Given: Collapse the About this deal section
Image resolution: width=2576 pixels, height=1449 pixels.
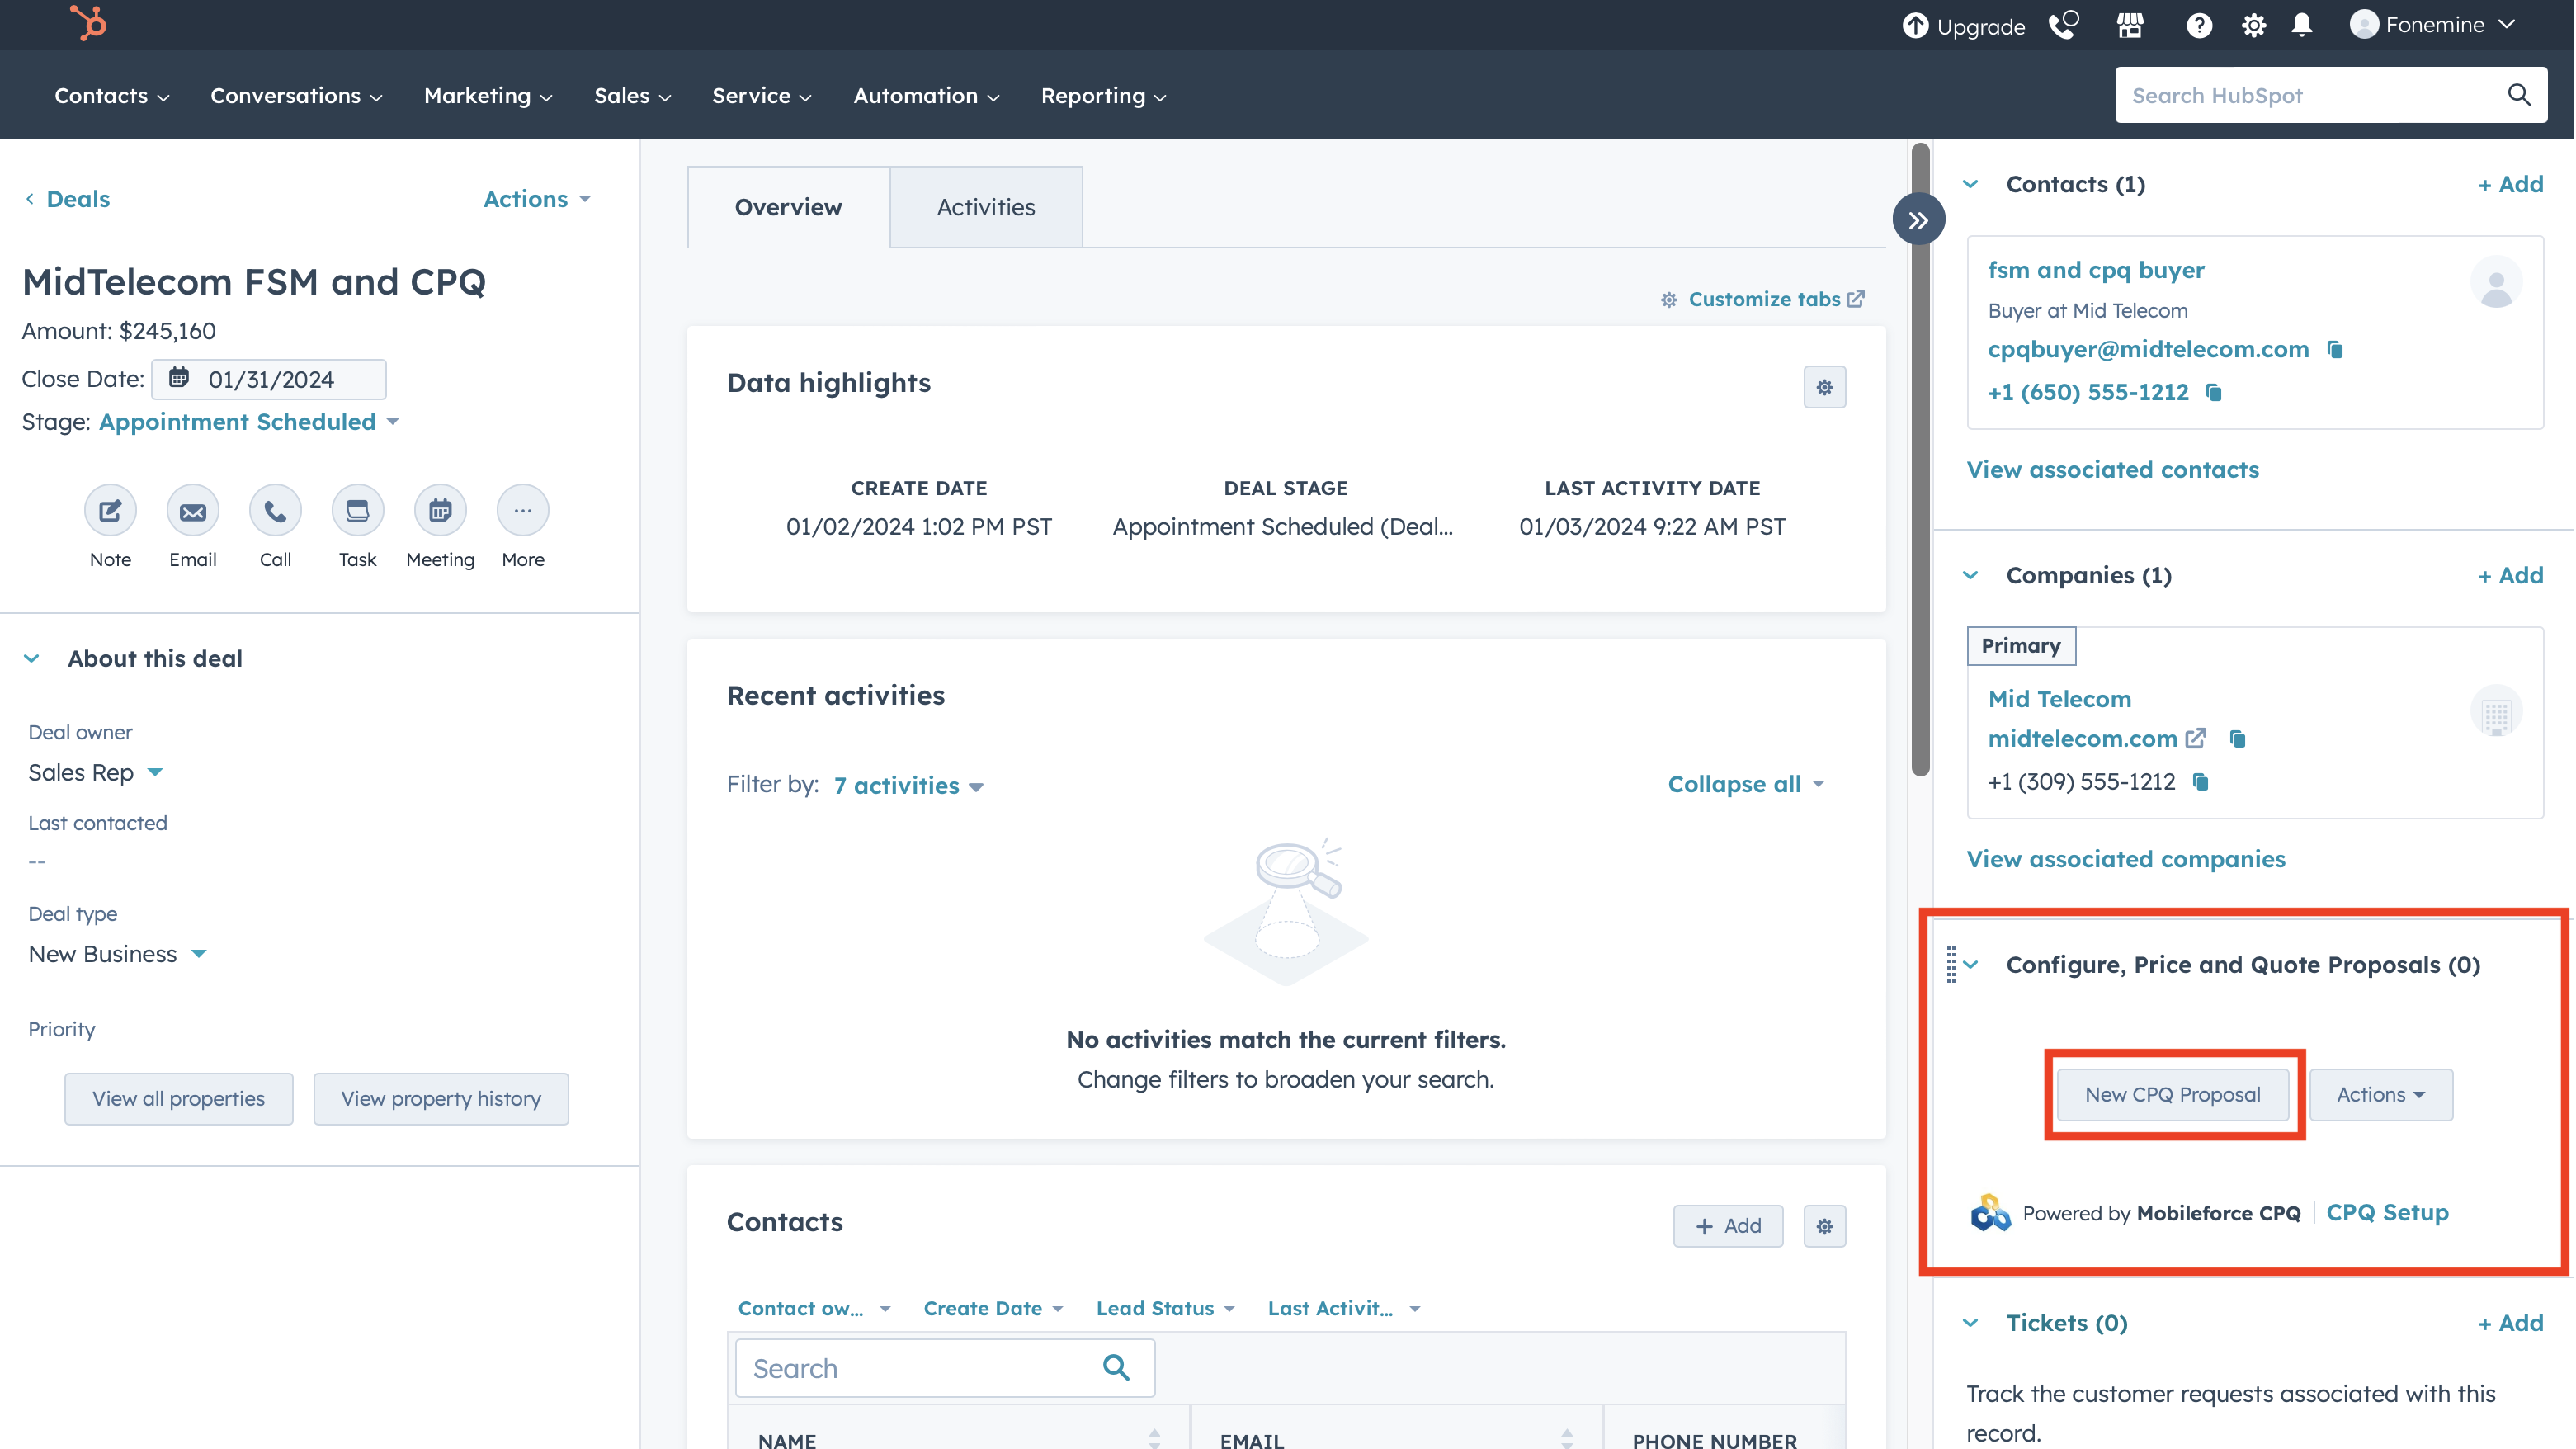Looking at the screenshot, I should [32, 659].
